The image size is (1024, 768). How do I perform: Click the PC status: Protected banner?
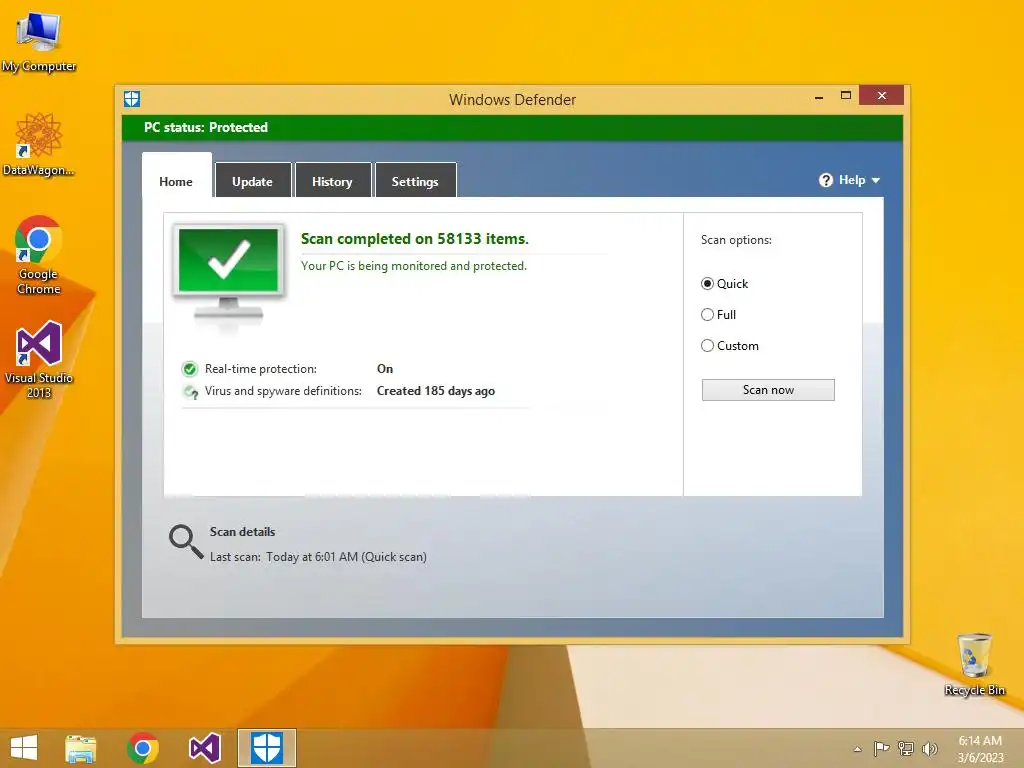[512, 127]
